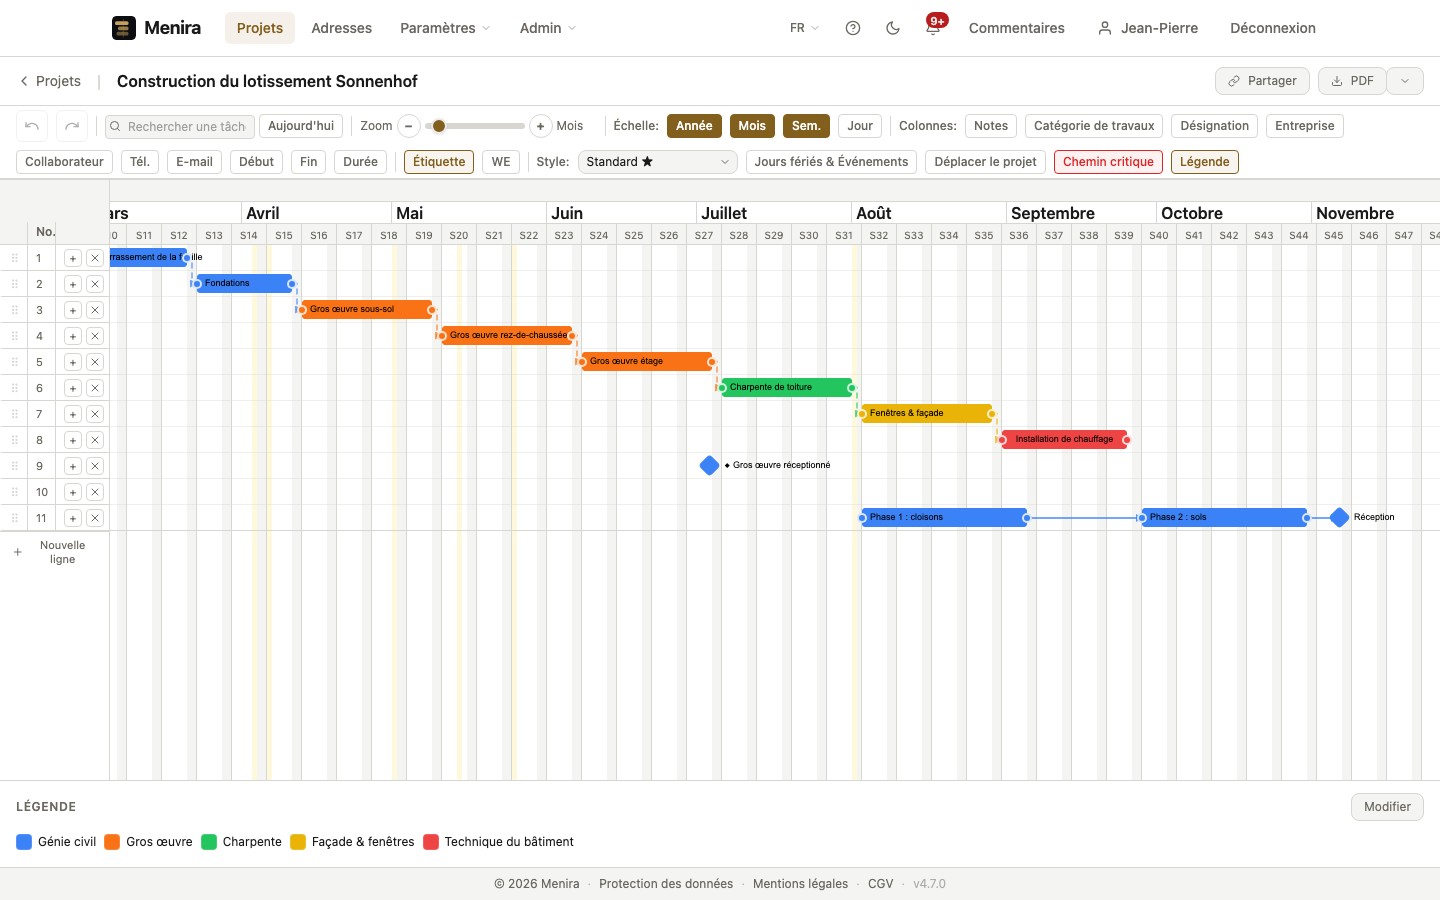Toggle the Étiquette column option
This screenshot has height=900, width=1440.
point(439,162)
